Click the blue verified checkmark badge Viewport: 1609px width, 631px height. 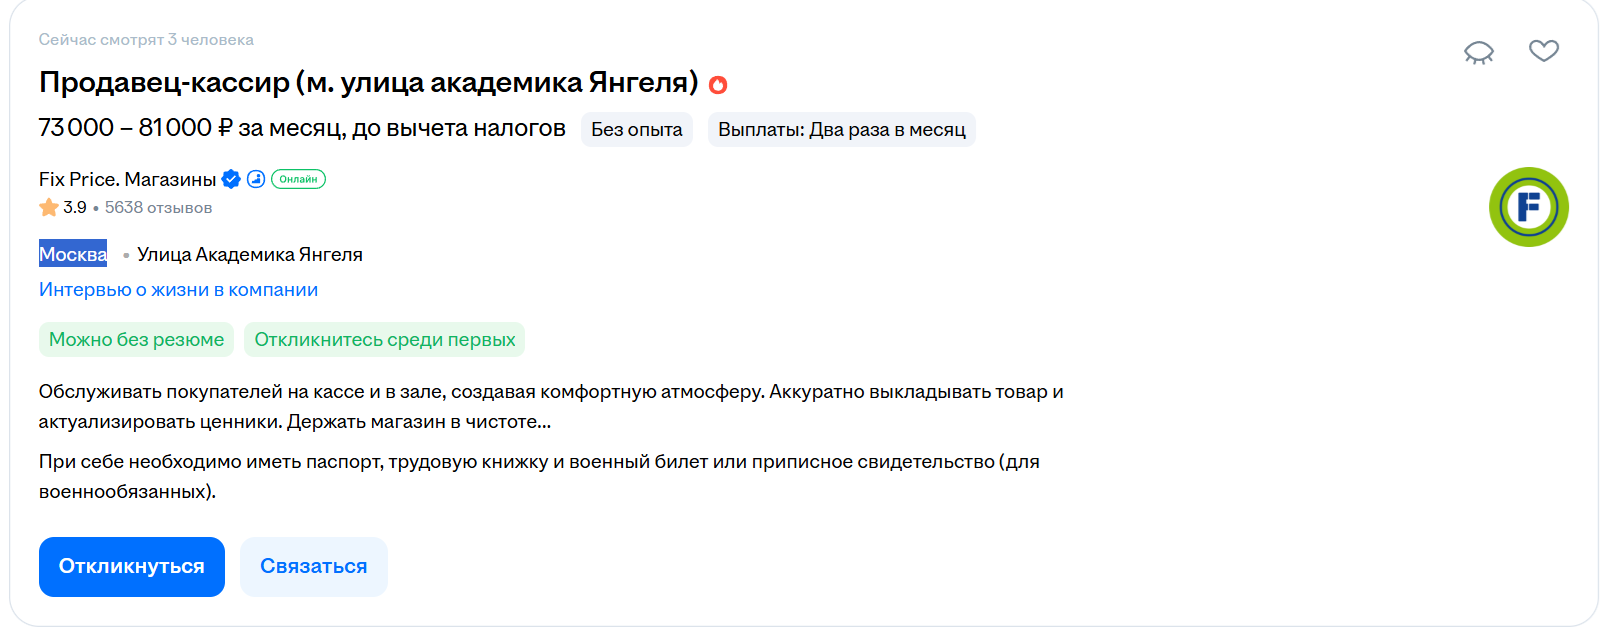(x=231, y=179)
